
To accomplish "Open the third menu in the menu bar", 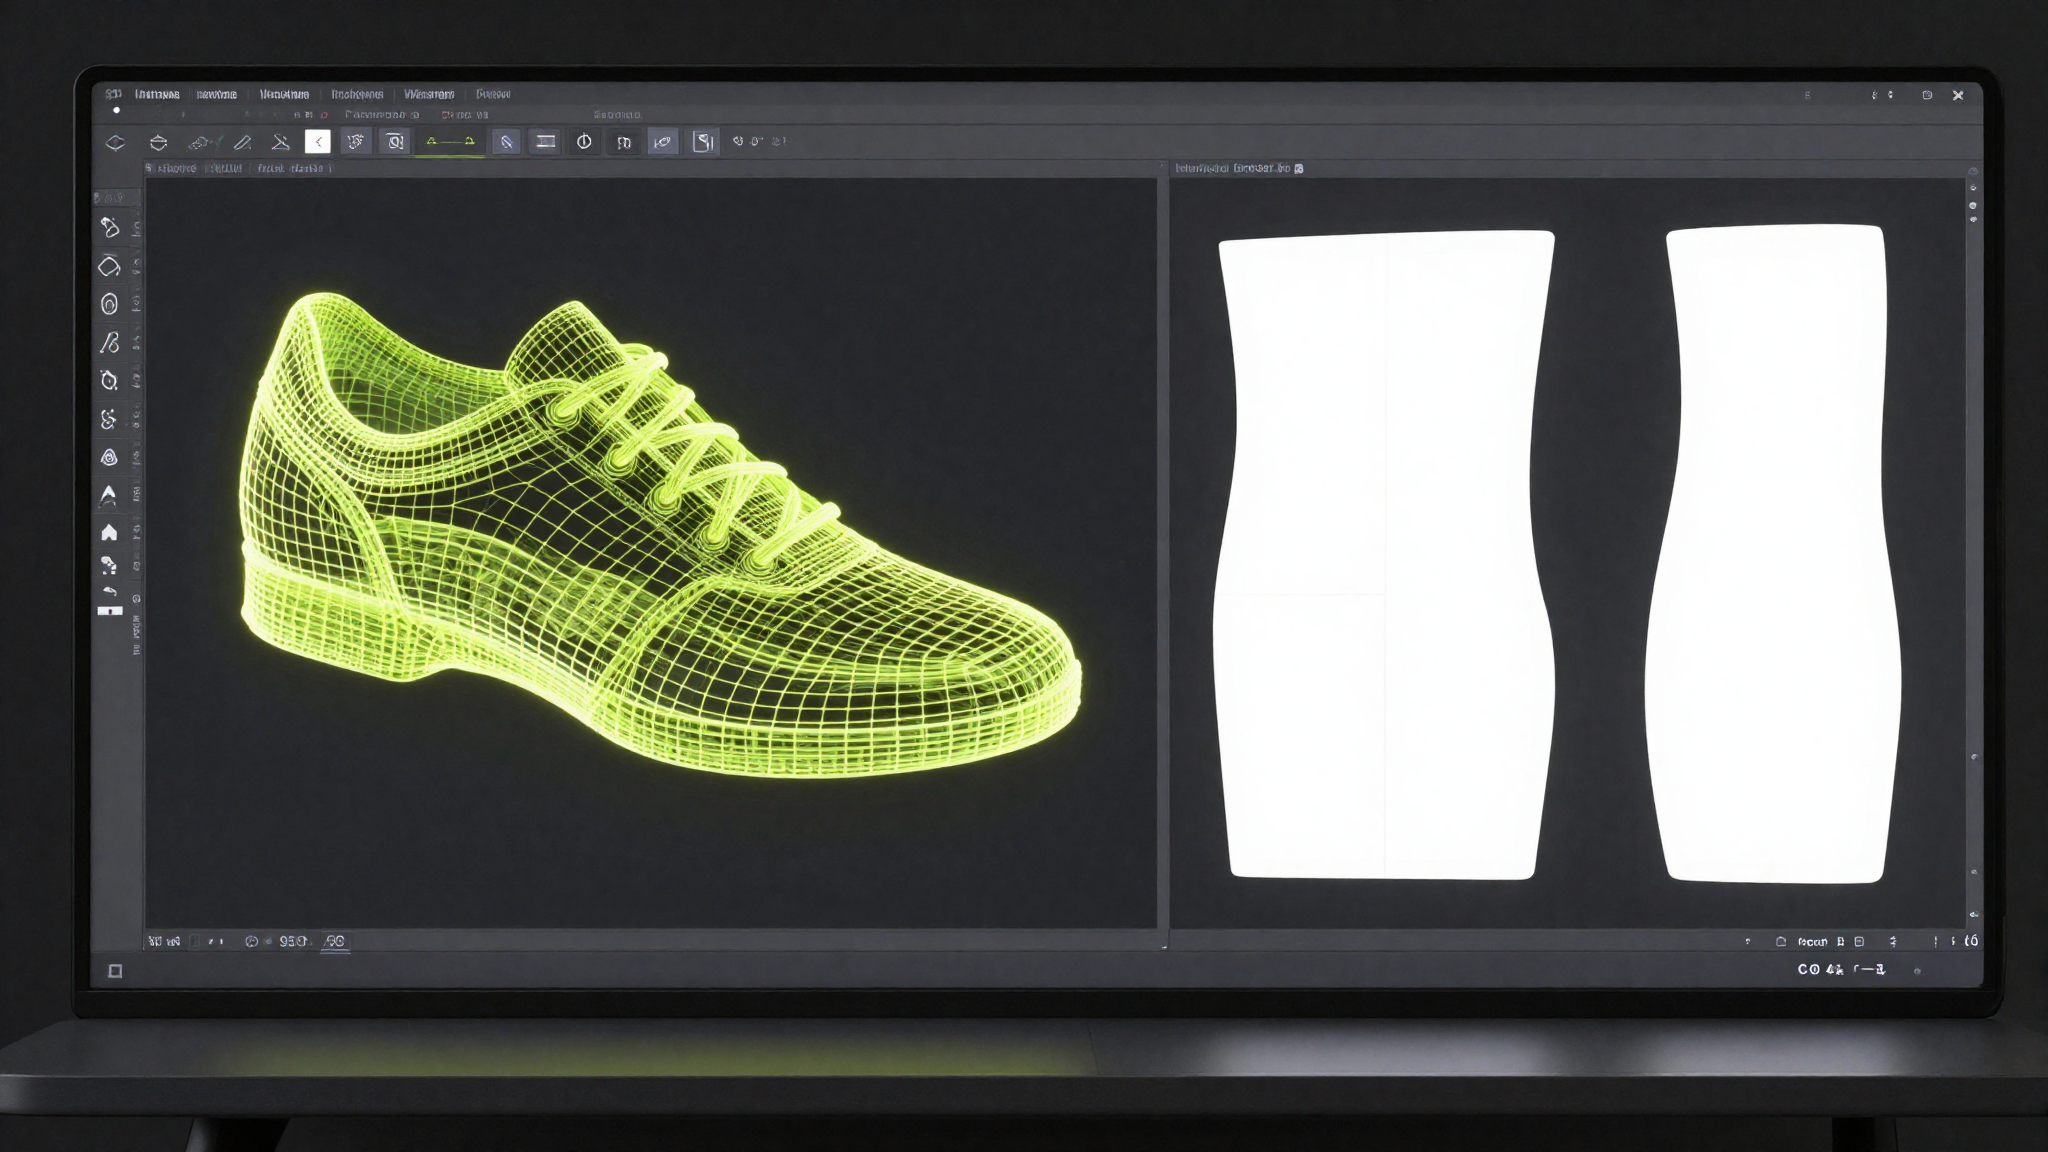I will [284, 94].
